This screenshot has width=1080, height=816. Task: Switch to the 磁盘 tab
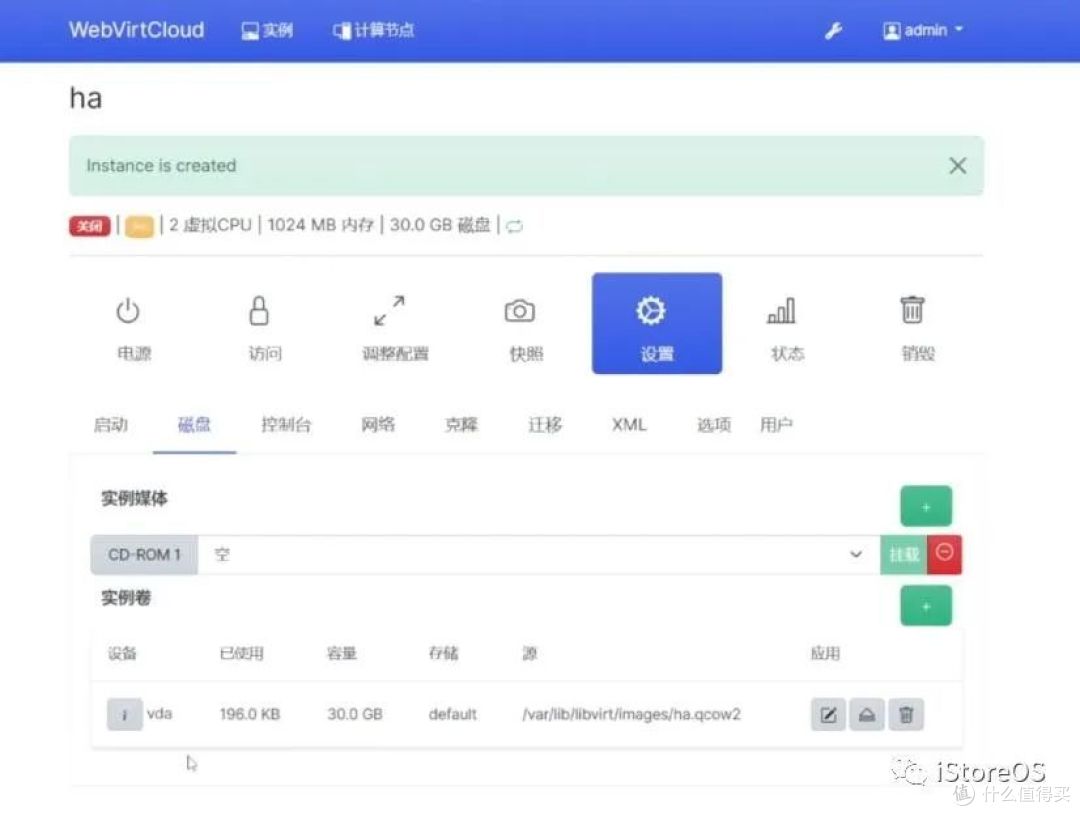tap(194, 425)
